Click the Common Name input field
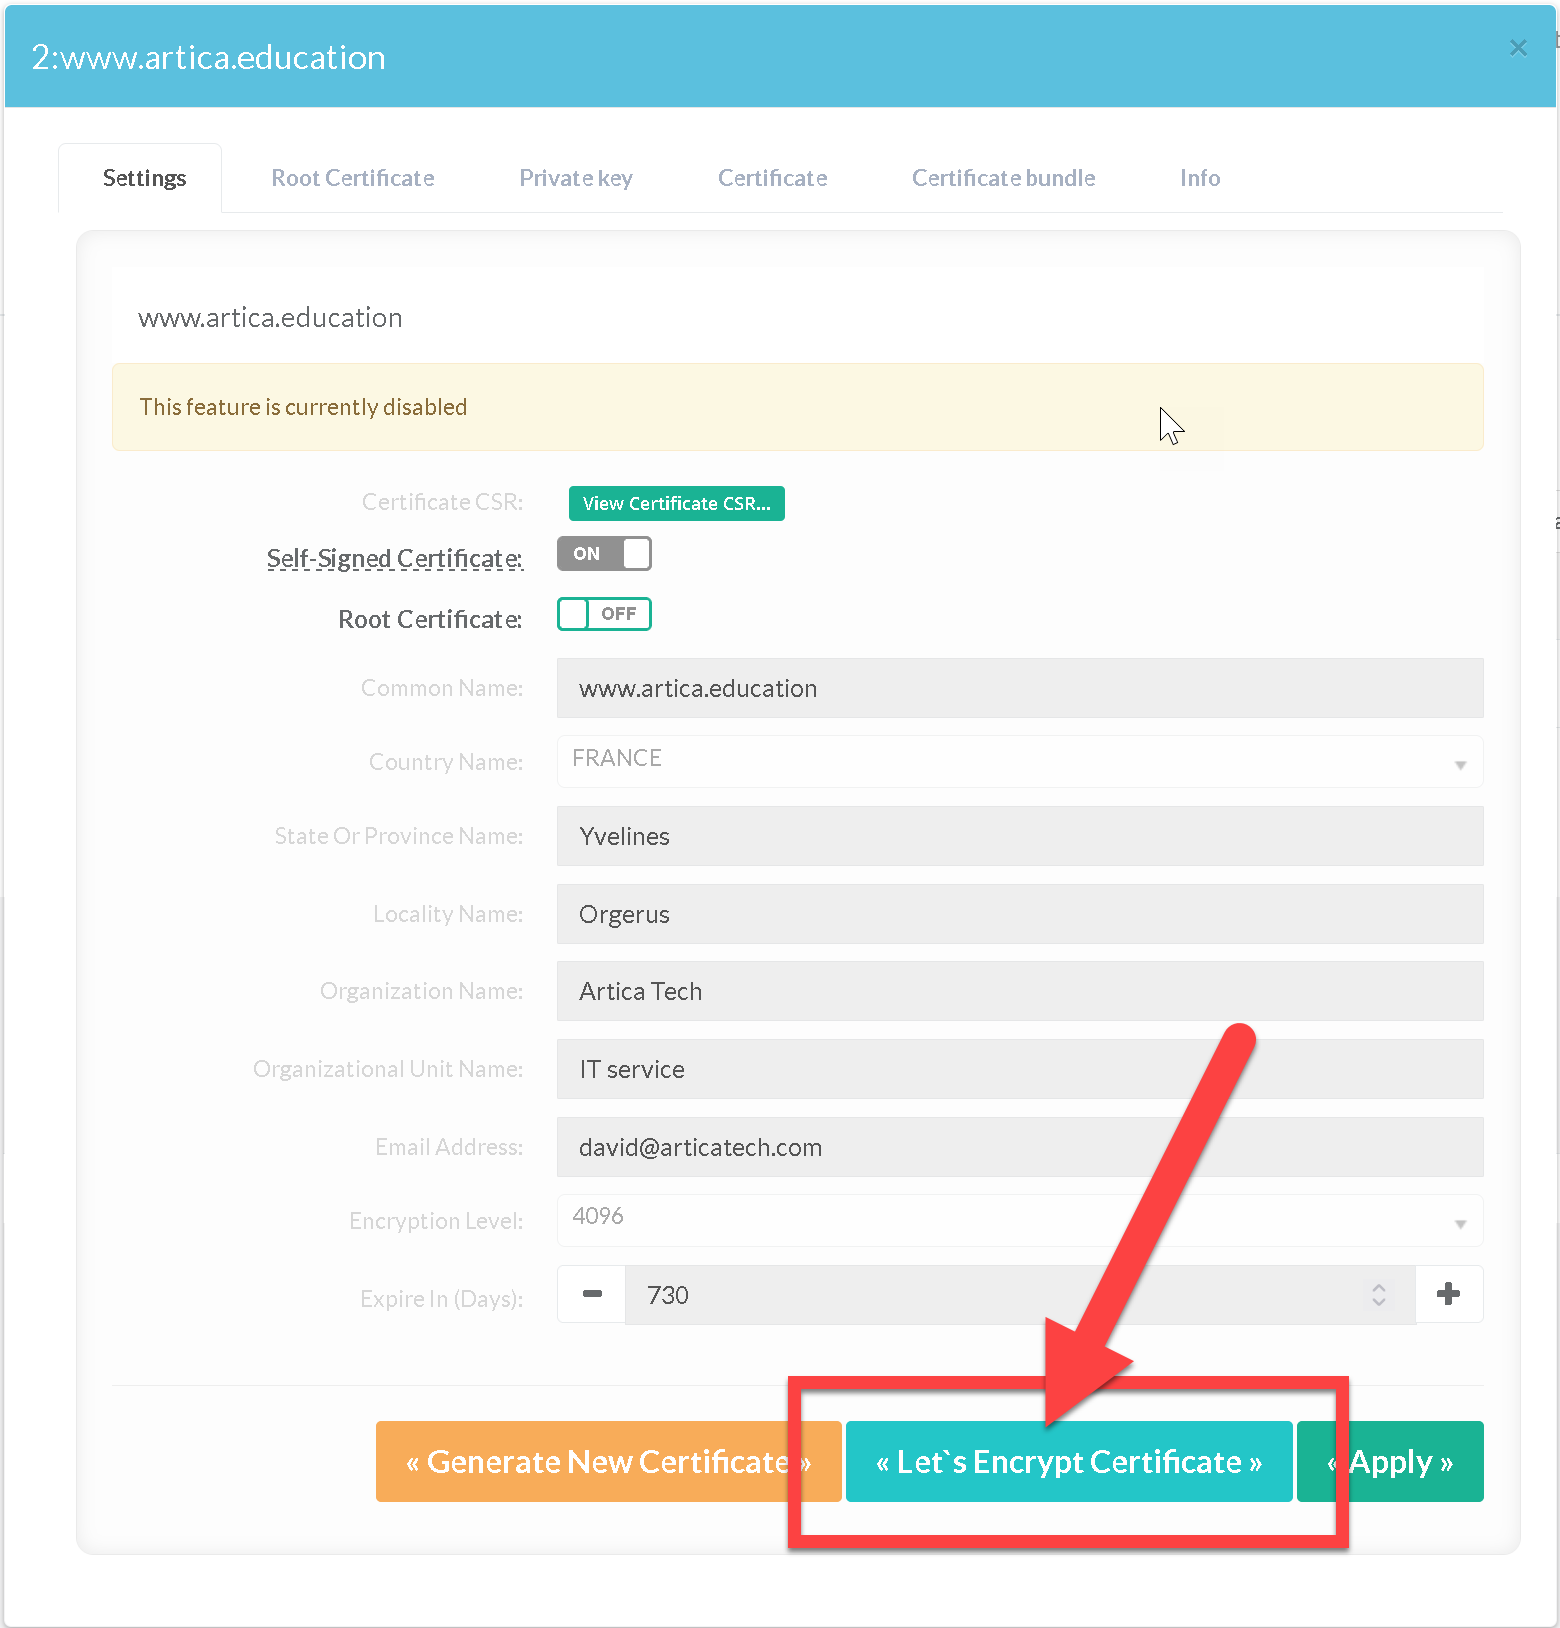The image size is (1560, 1628). [1019, 688]
